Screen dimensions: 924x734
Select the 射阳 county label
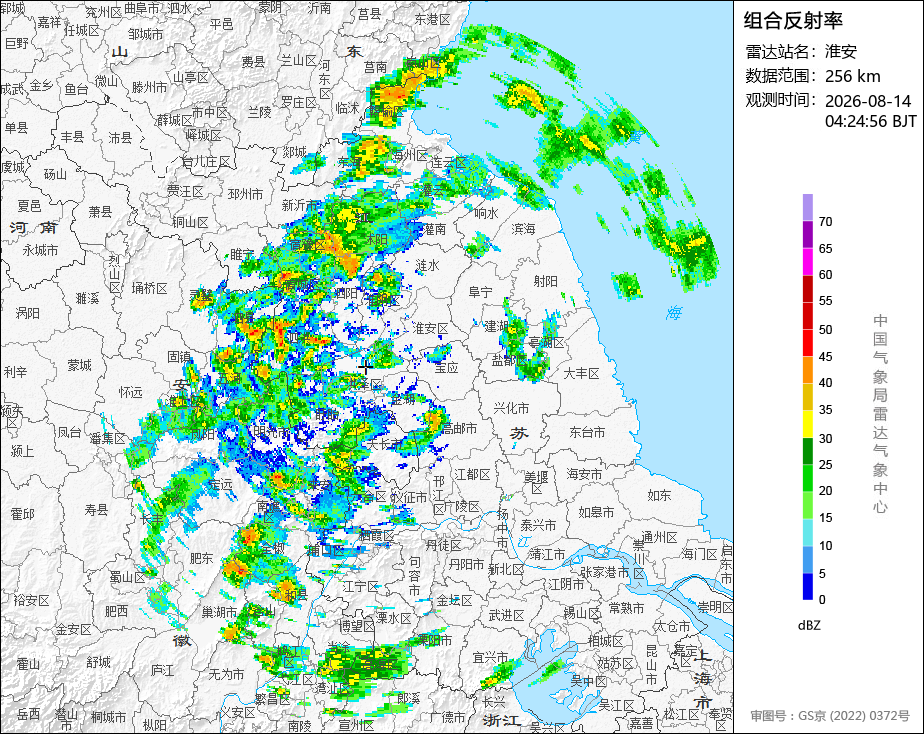click(546, 282)
